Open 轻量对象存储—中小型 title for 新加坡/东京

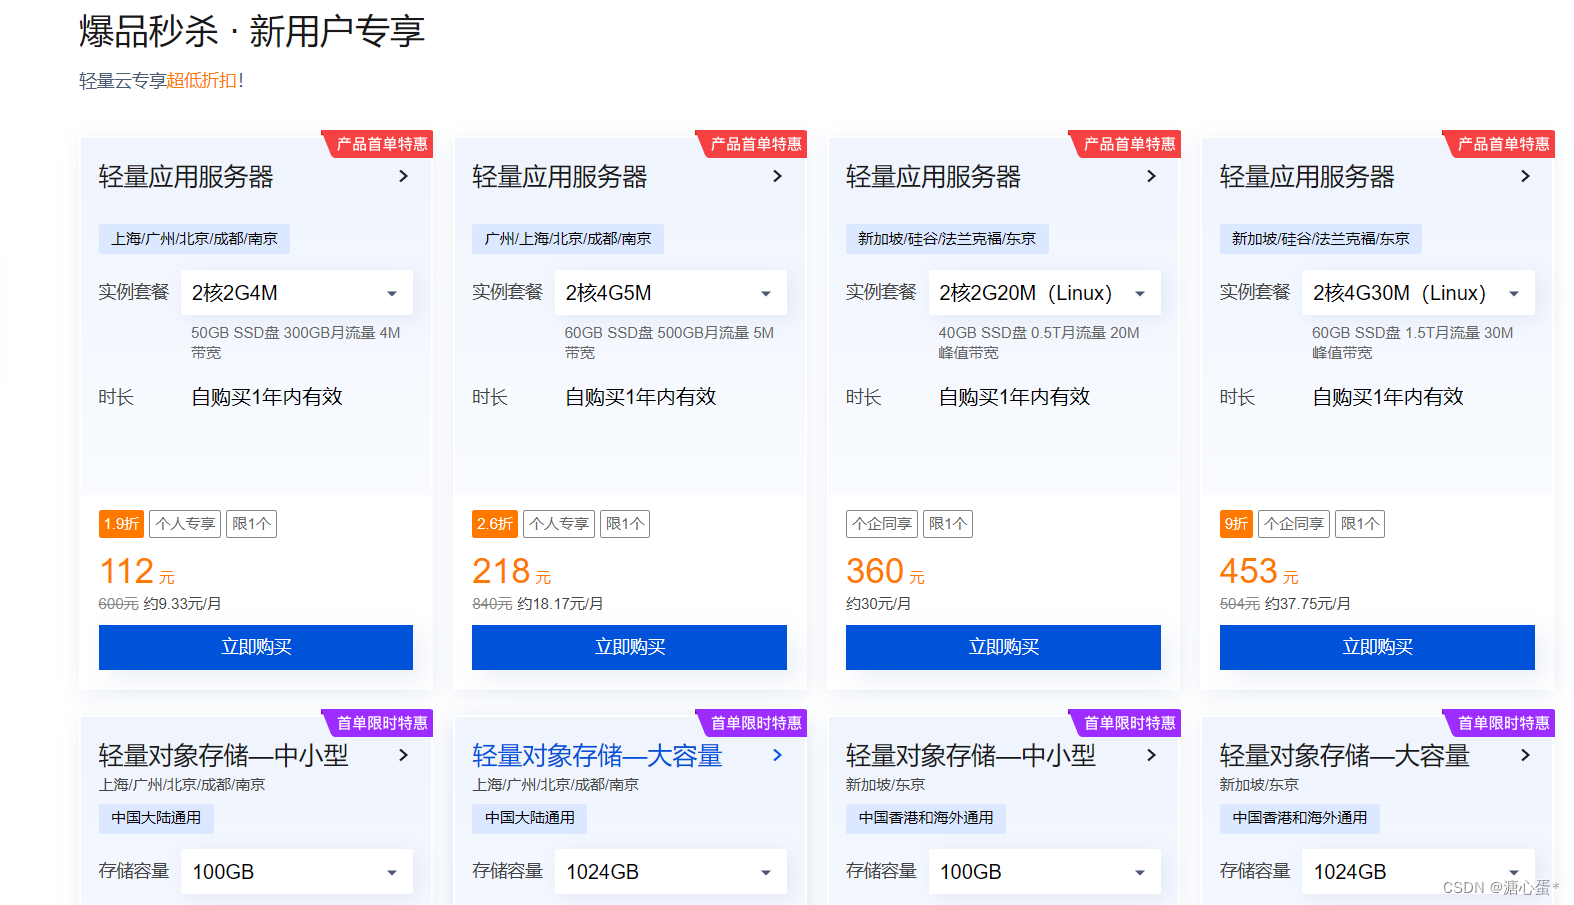click(x=971, y=756)
